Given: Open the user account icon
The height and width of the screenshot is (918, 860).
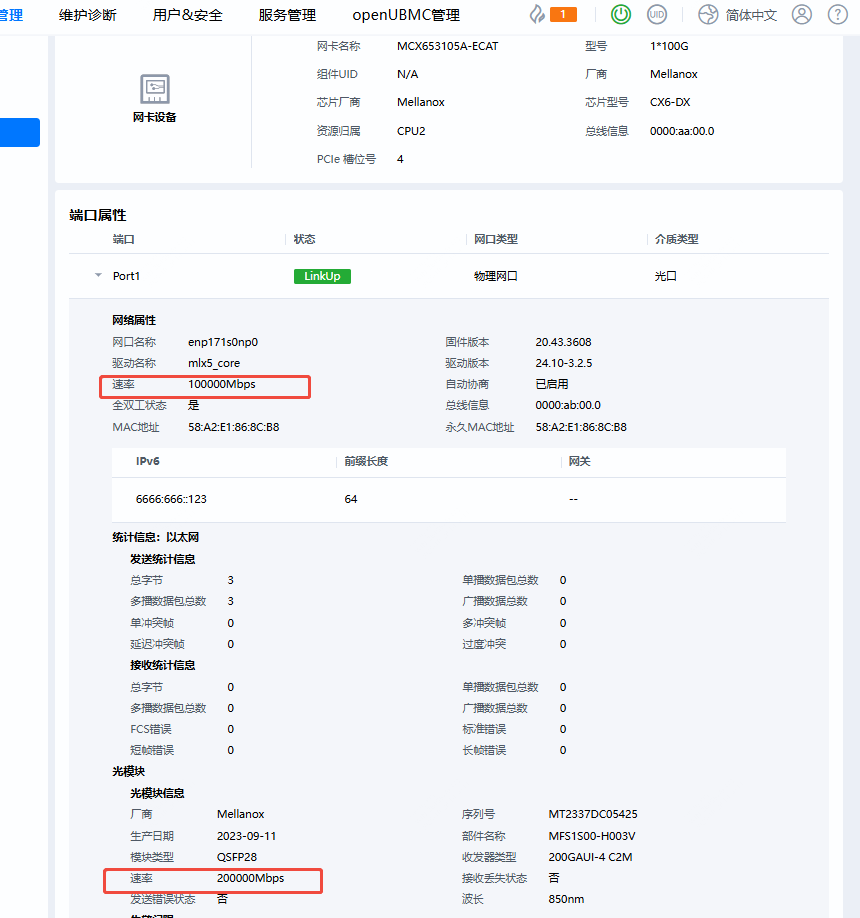Looking at the screenshot, I should 801,15.
